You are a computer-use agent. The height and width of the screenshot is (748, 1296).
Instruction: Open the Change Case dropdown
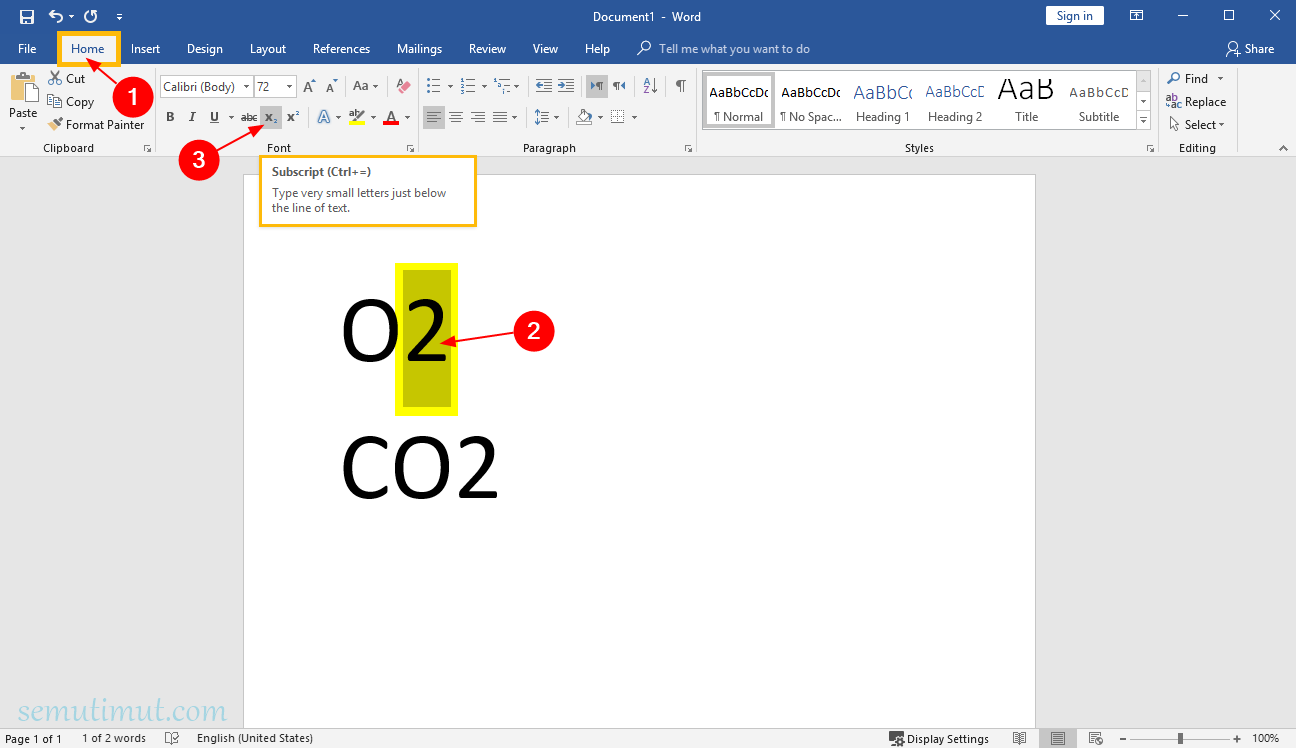366,86
